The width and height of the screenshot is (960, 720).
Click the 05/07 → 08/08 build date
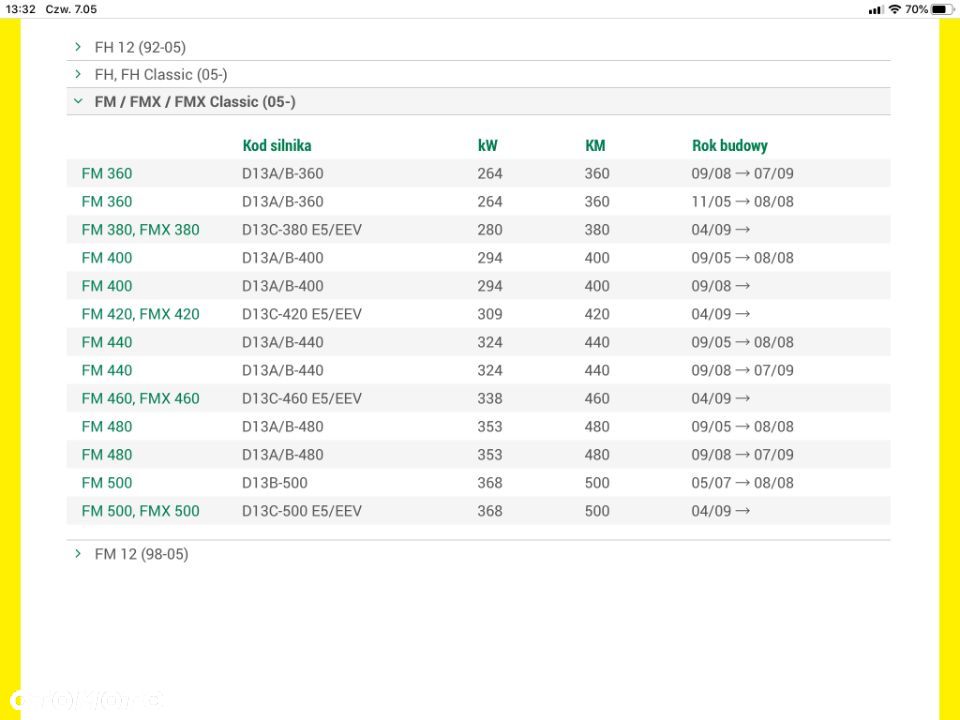(743, 483)
